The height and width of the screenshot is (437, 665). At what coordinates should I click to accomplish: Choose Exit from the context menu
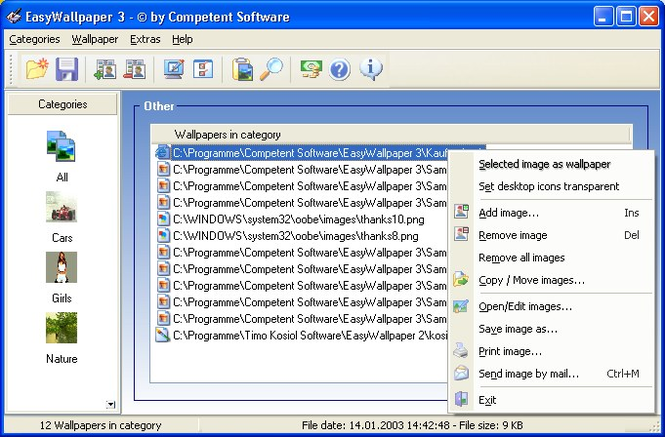click(551, 400)
